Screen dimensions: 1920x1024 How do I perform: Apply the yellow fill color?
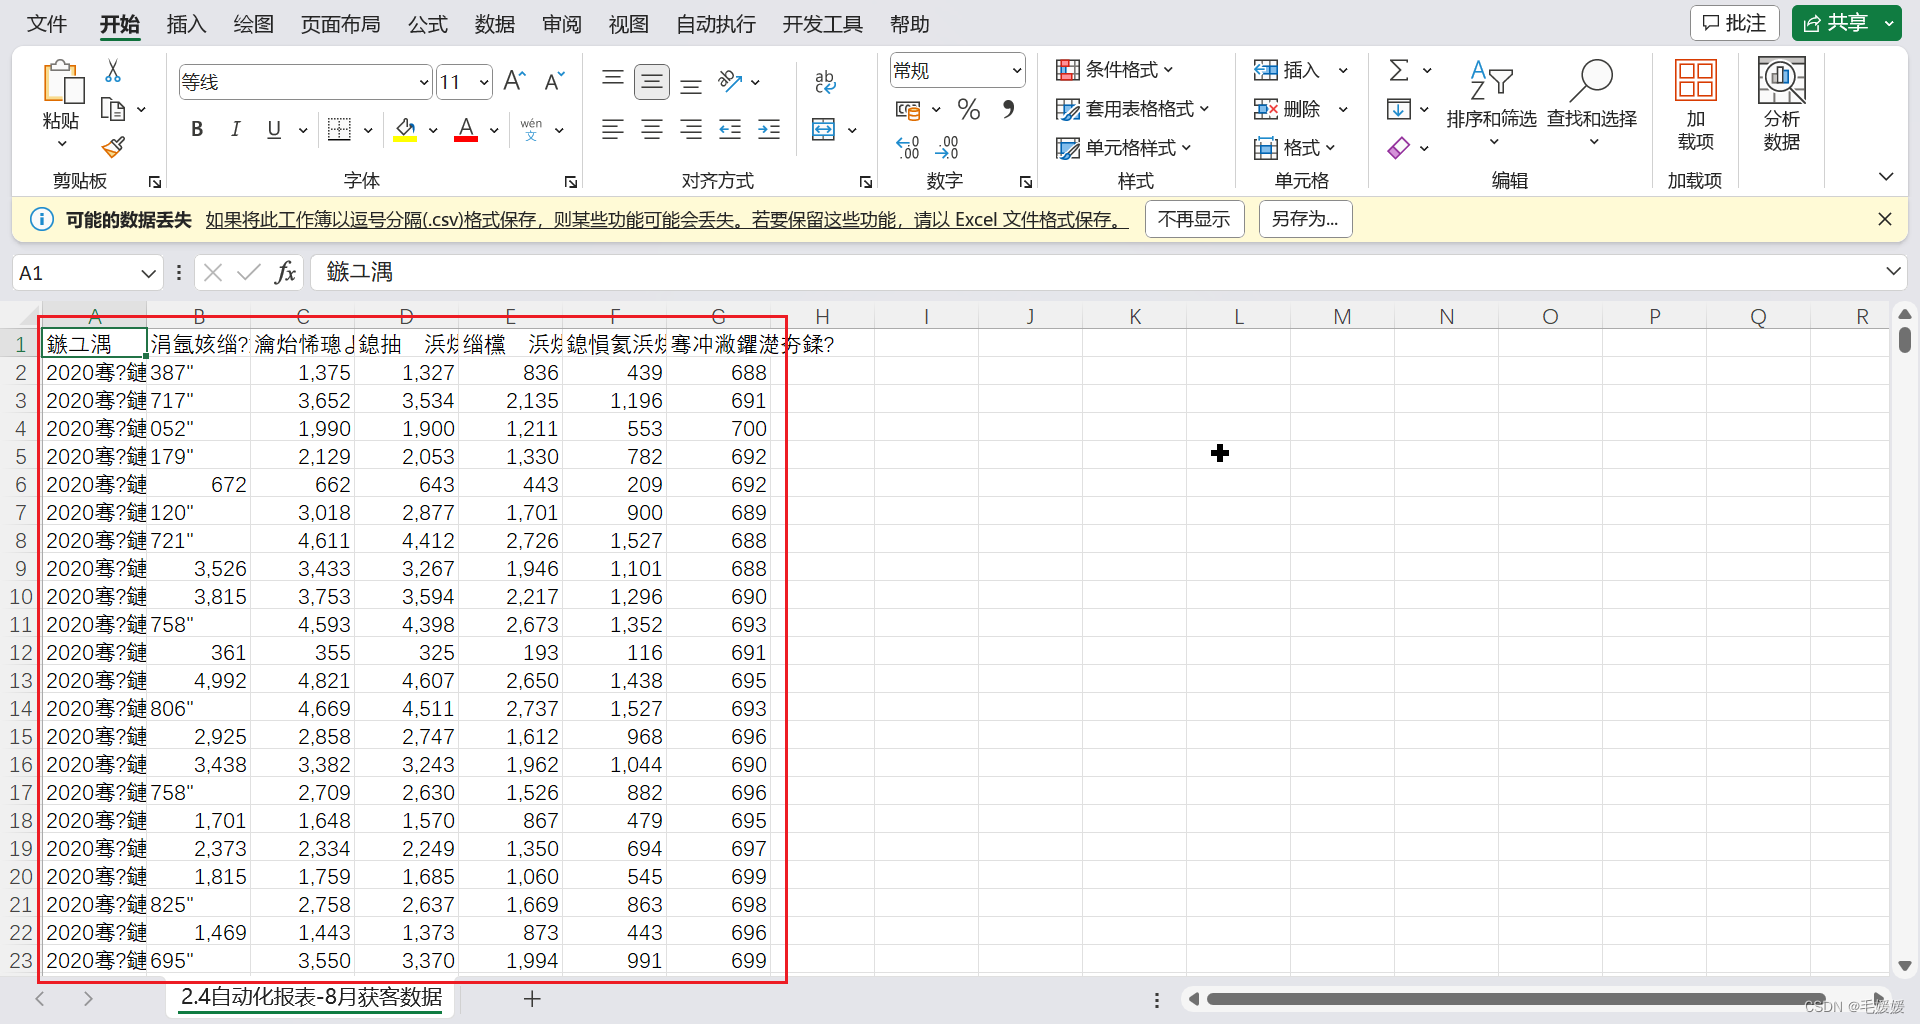point(405,129)
